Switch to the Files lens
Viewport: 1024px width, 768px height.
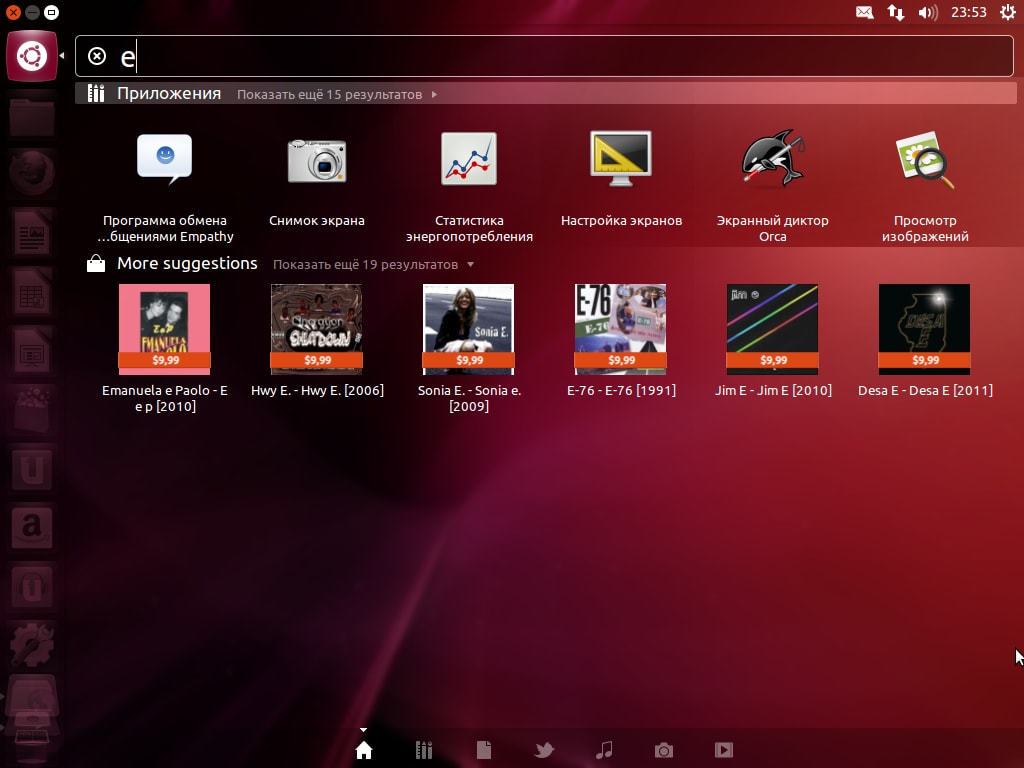484,750
